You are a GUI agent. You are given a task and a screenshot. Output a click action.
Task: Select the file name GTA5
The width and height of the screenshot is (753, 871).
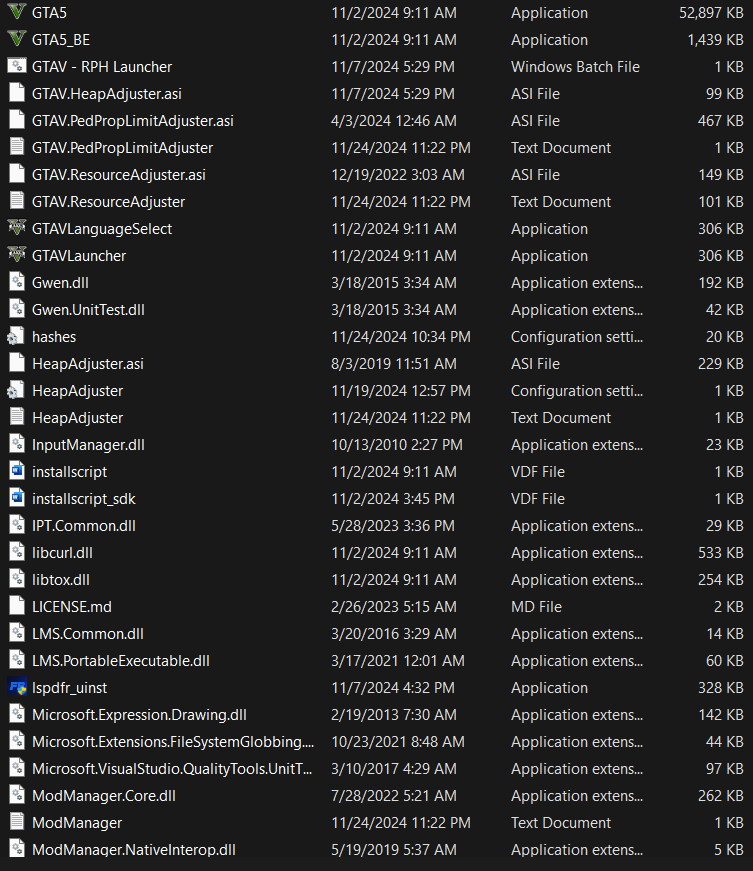[x=49, y=13]
